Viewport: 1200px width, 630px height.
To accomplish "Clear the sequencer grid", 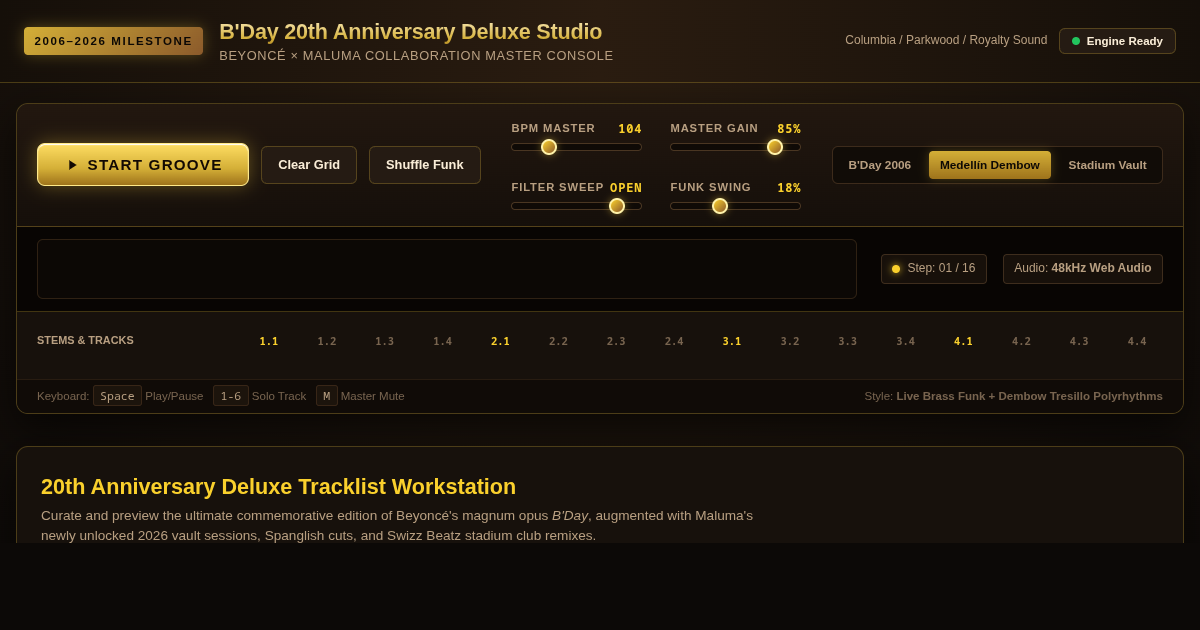I will [309, 165].
